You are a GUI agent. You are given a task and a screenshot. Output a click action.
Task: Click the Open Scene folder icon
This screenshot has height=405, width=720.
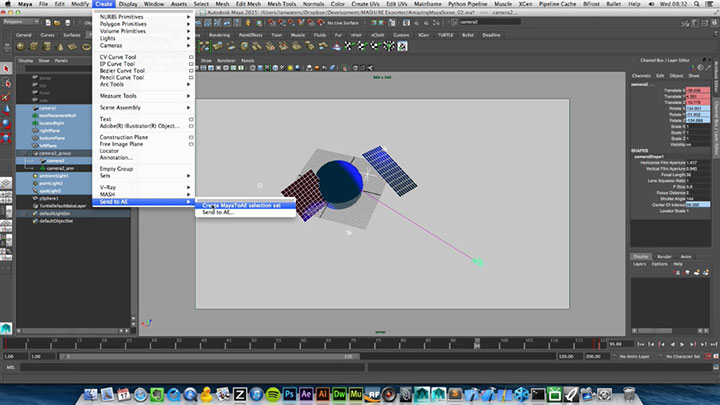57,22
